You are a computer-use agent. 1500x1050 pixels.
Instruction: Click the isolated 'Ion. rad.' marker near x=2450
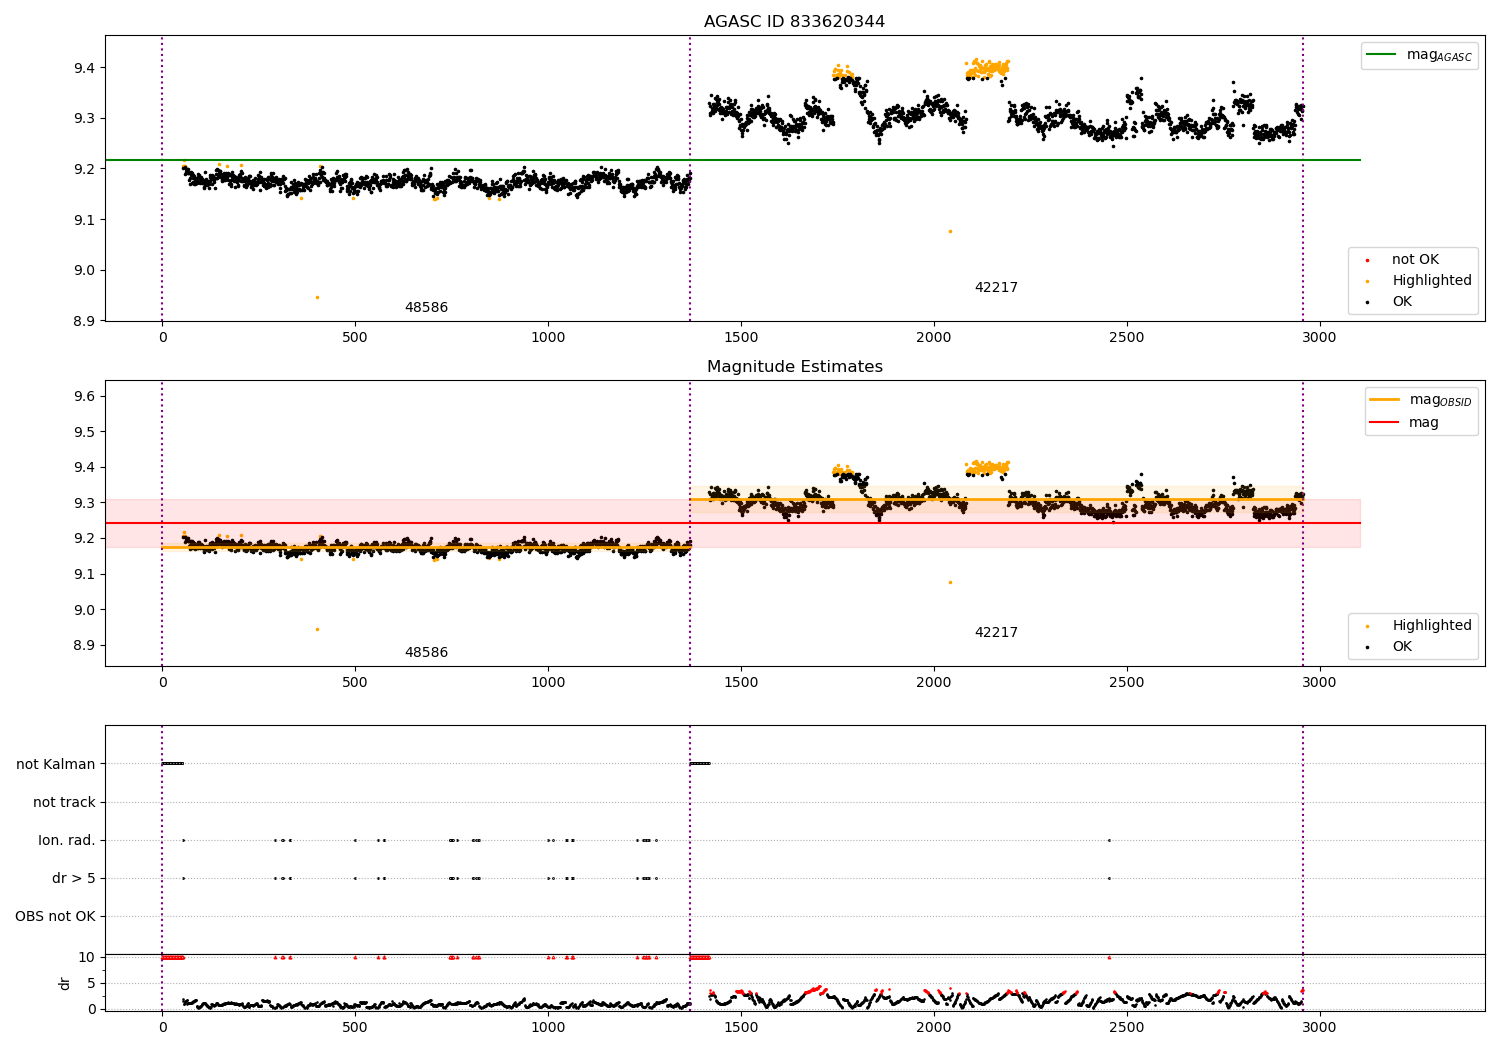pyautogui.click(x=1109, y=840)
